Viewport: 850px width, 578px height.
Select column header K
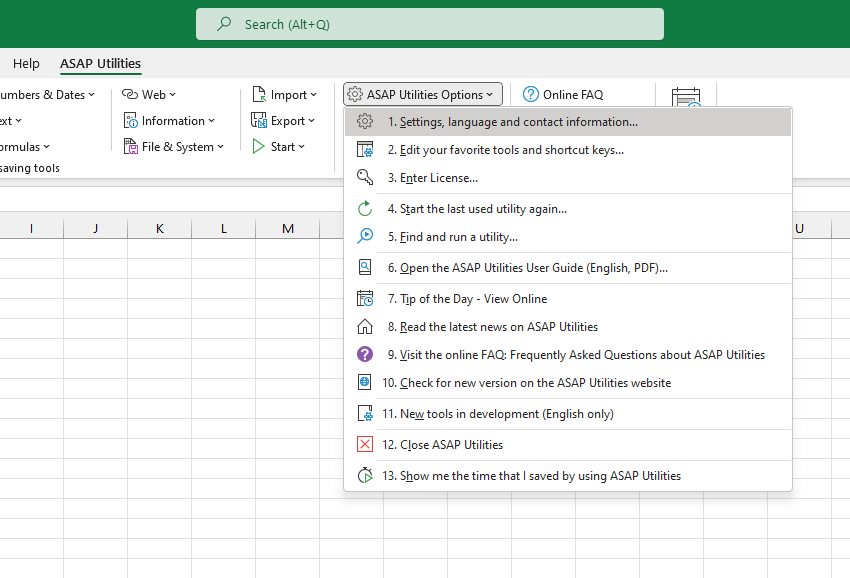tap(159, 228)
